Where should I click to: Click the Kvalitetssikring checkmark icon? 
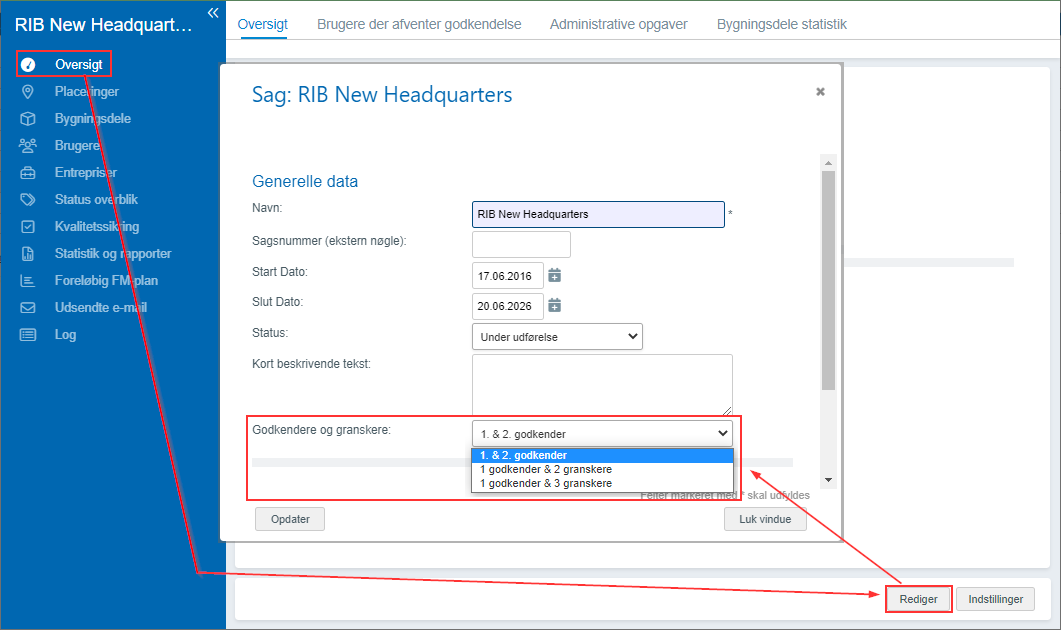coord(28,227)
